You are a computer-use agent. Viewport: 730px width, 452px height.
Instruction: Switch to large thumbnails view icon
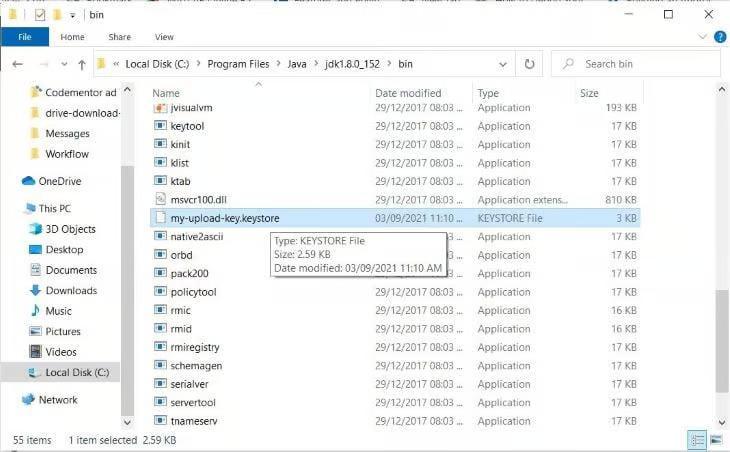[716, 439]
